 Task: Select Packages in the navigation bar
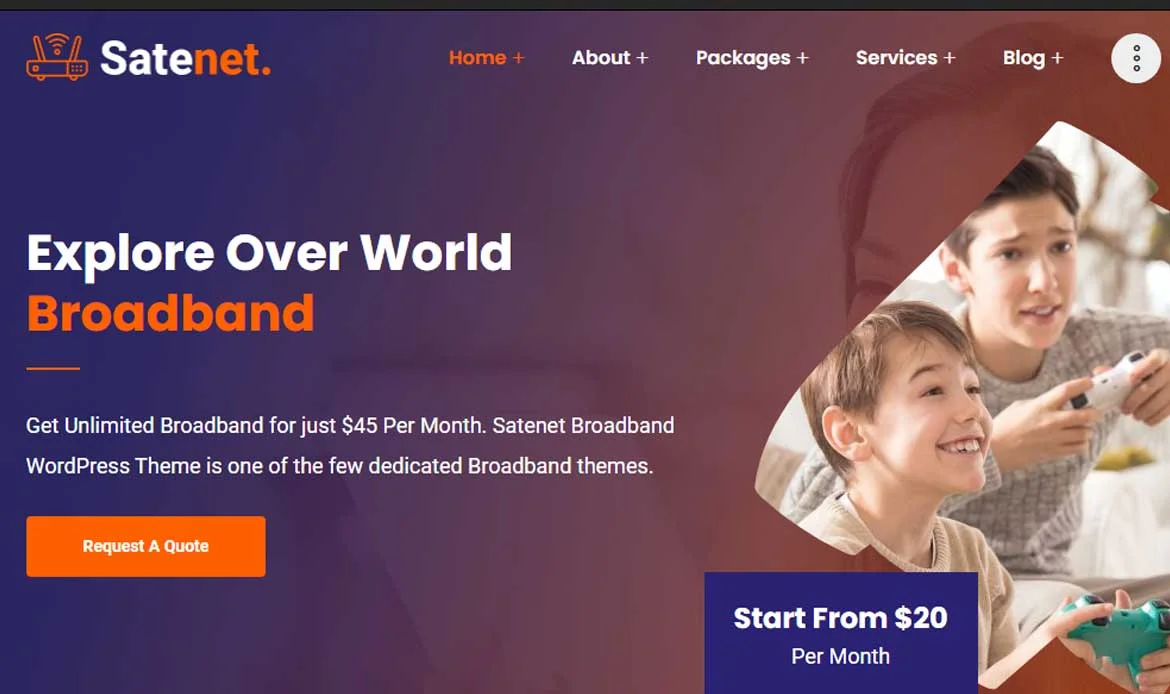[743, 58]
